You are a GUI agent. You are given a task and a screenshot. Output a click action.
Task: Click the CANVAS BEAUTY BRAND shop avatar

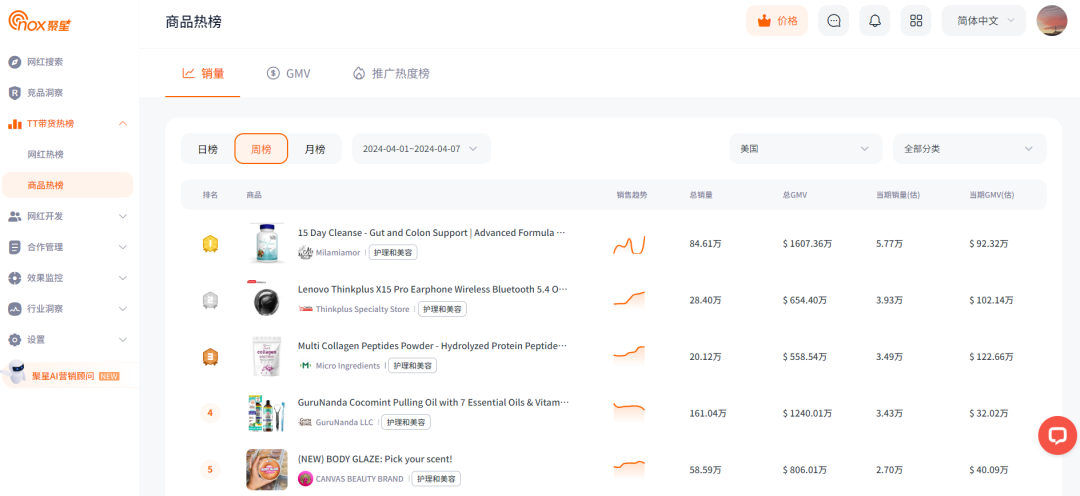coord(305,479)
